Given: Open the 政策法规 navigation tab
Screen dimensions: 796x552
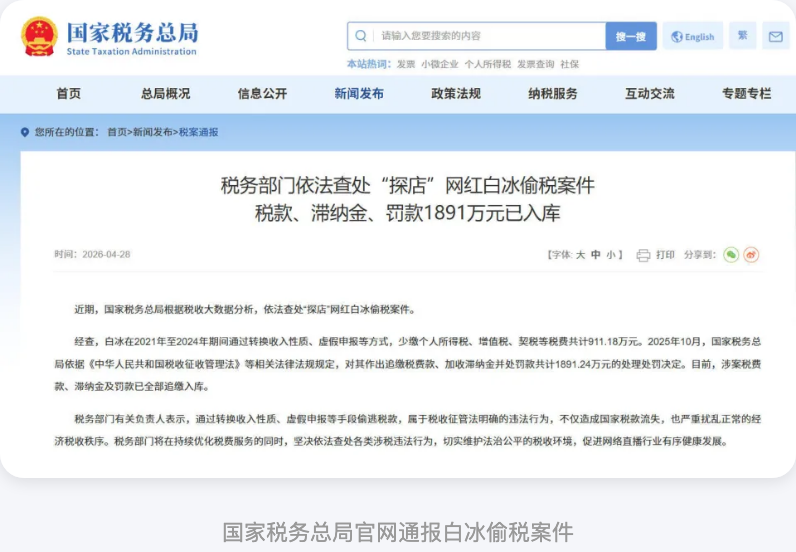Looking at the screenshot, I should (x=456, y=93).
